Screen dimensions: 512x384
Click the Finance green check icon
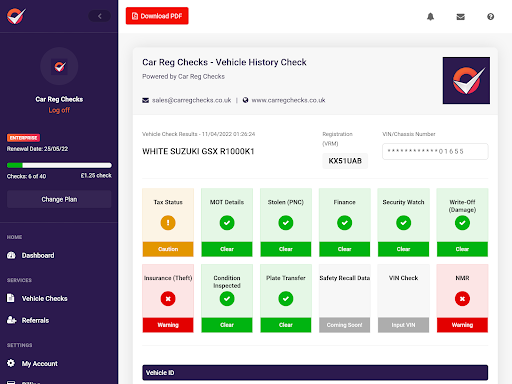(345, 223)
